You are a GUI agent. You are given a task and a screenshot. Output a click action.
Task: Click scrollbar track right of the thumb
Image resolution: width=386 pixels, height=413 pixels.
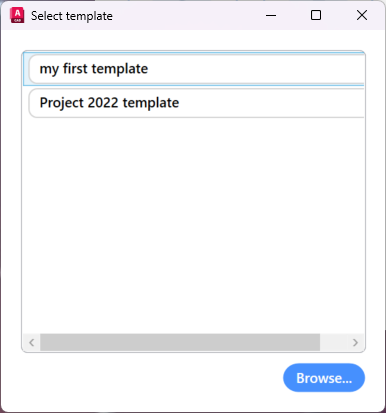(x=333, y=342)
